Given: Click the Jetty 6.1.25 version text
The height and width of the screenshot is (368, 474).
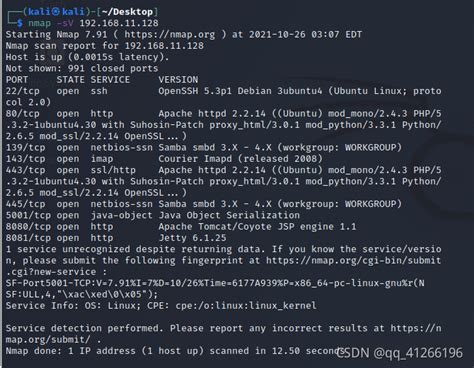Looking at the screenshot, I should tap(192, 238).
